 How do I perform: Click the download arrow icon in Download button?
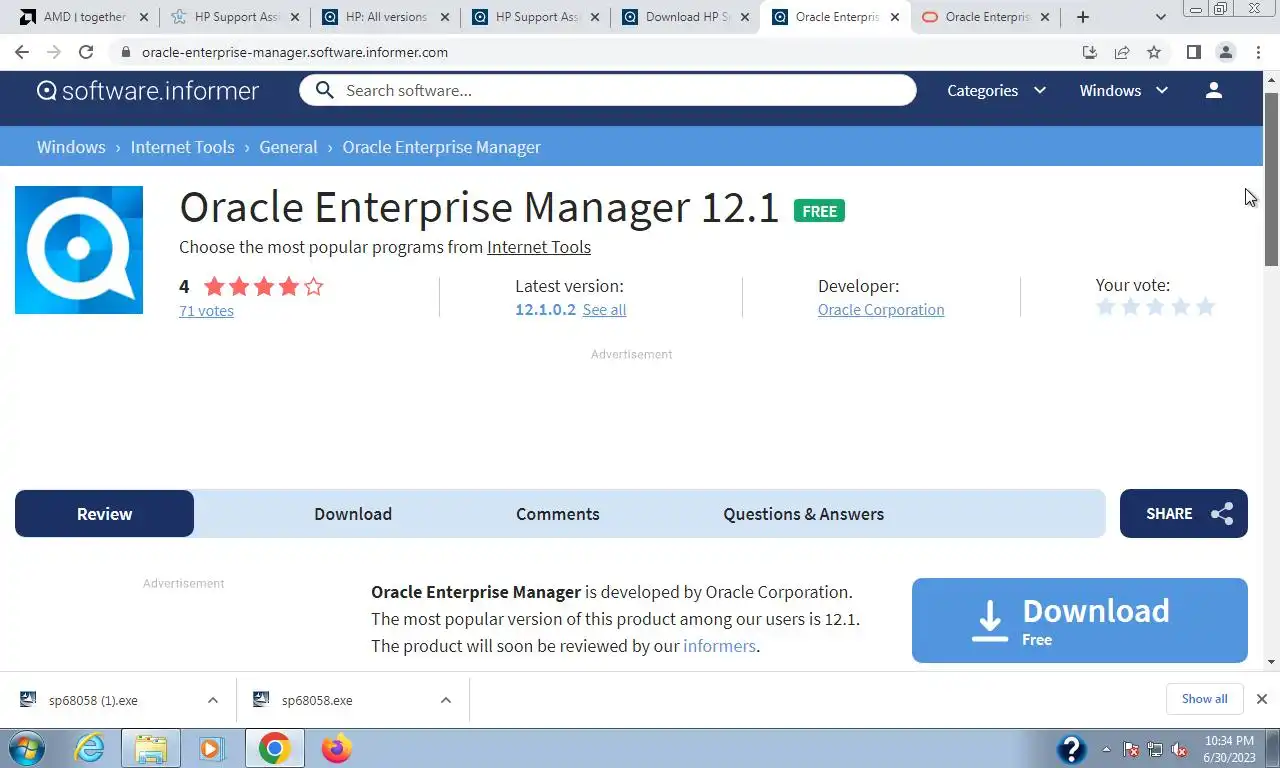(x=990, y=621)
